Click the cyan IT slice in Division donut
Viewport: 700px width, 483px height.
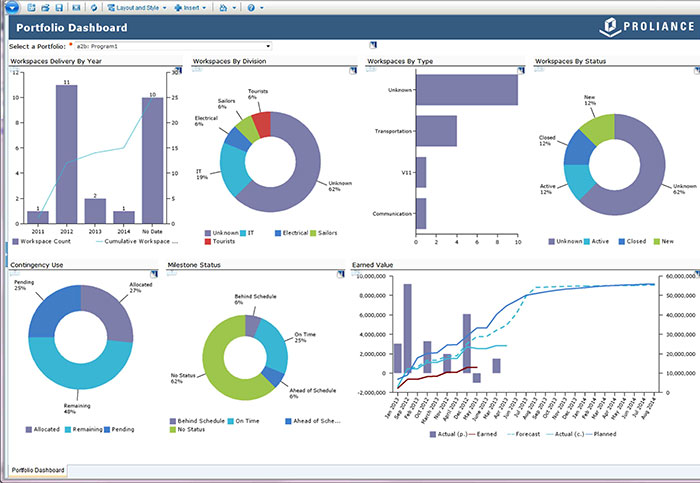point(233,169)
